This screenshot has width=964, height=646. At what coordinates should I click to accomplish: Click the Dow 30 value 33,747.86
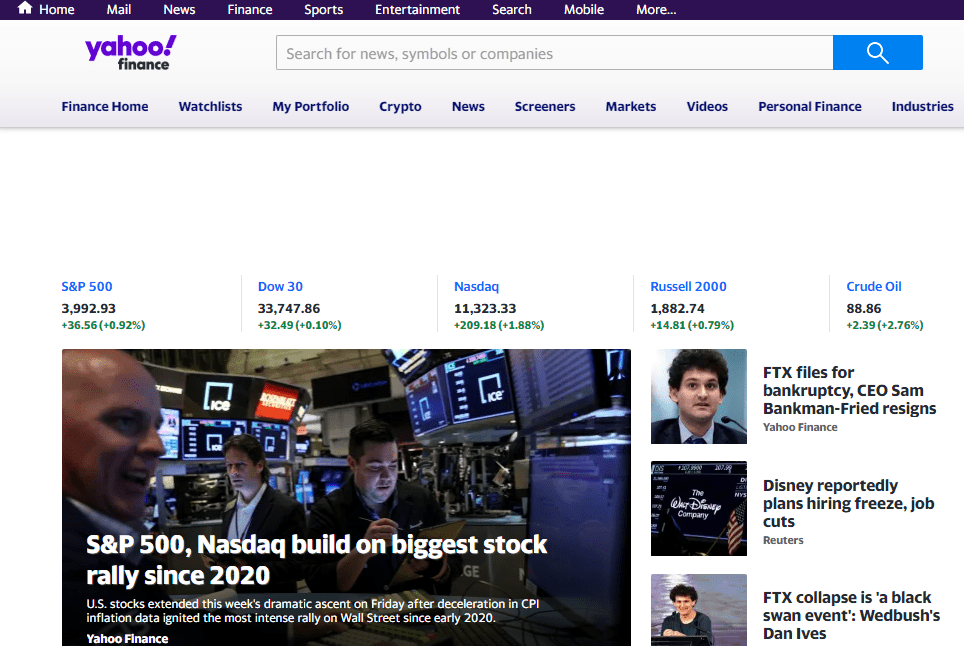pos(289,309)
